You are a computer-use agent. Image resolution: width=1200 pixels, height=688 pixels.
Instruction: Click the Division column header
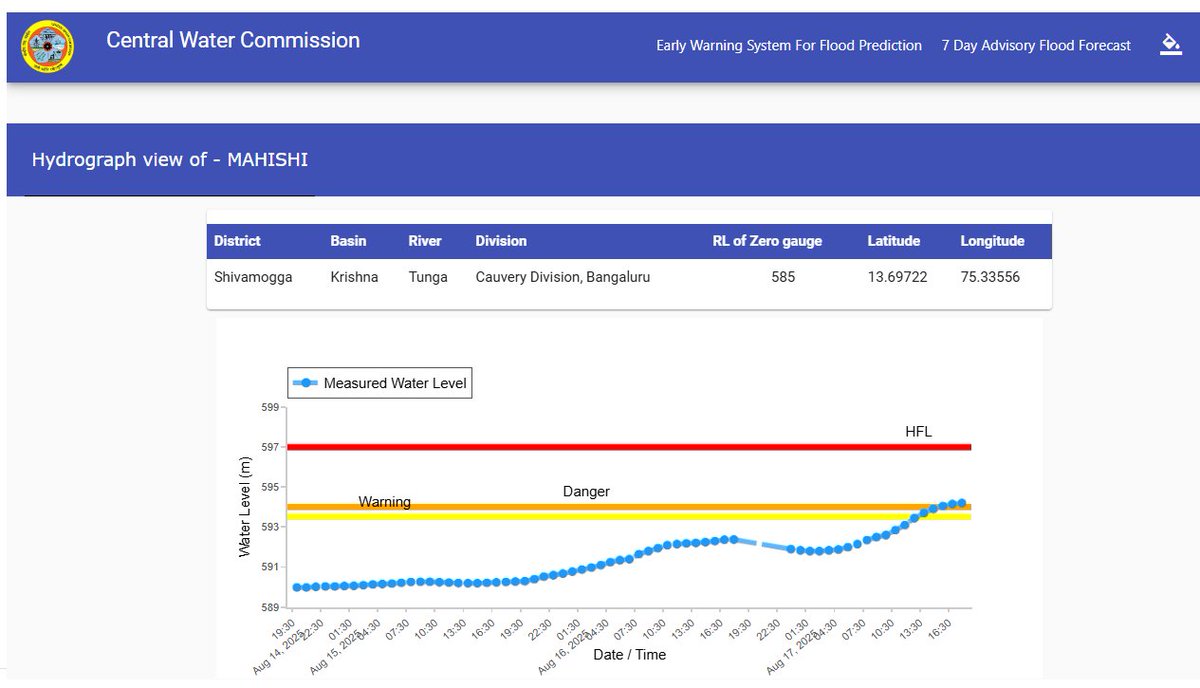coord(501,241)
